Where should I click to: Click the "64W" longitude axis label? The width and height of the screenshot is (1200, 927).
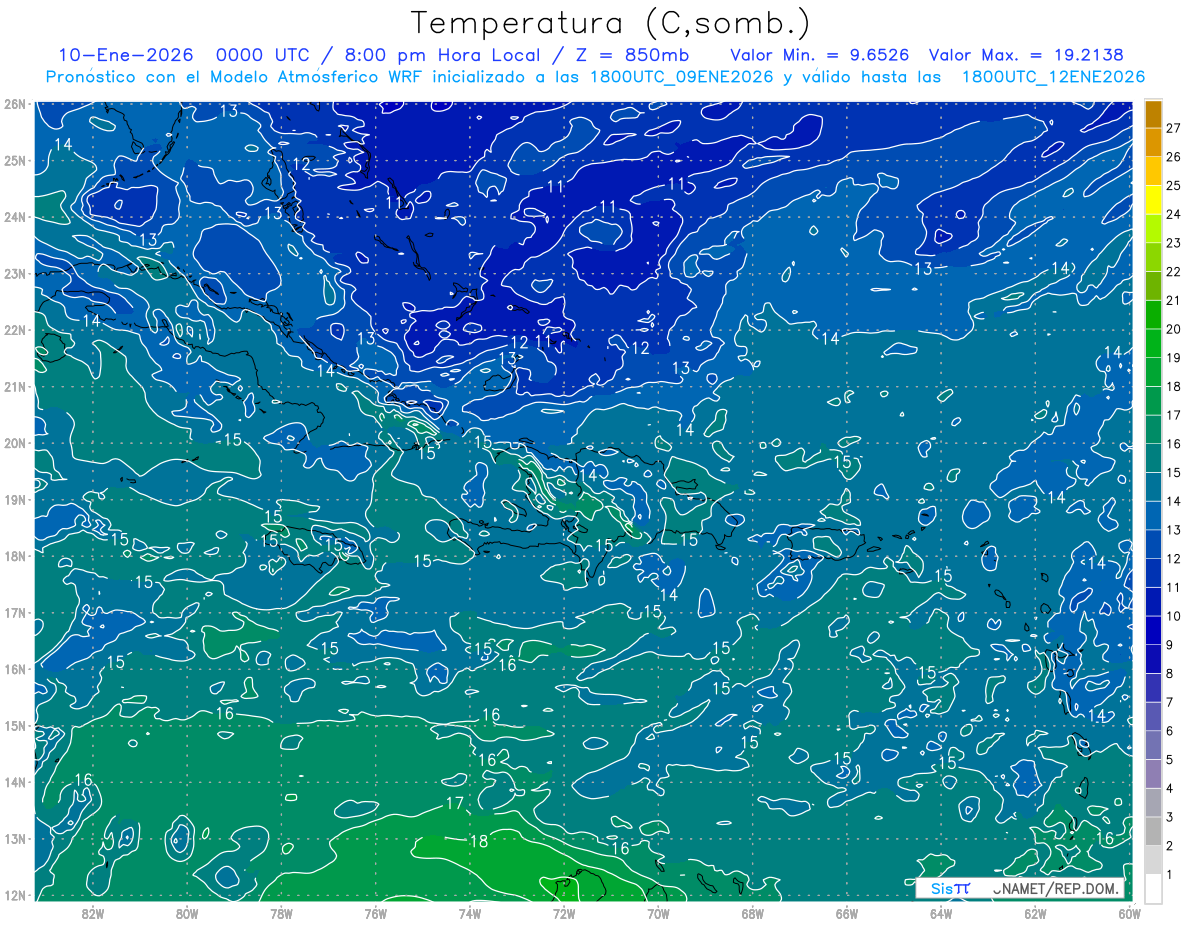[x=940, y=913]
